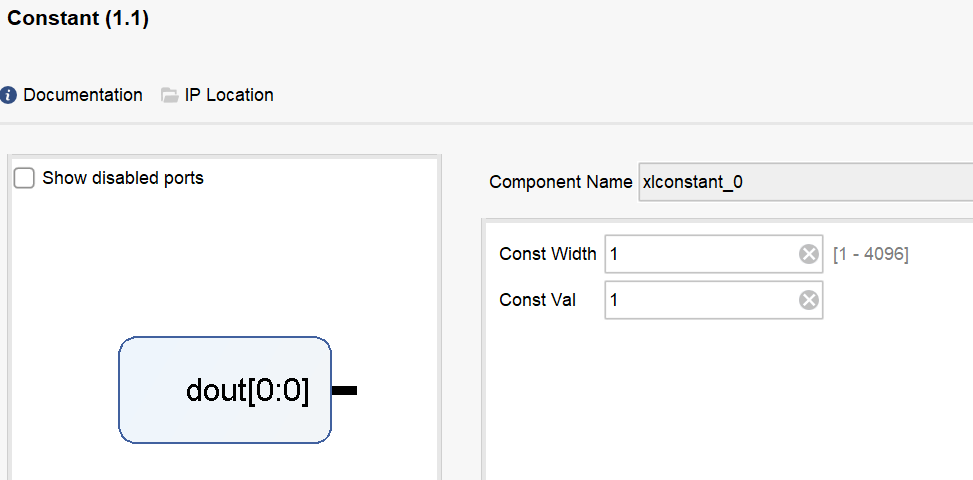Viewport: 973px width, 480px height.
Task: Click the IP Location folder icon
Action: click(x=169, y=96)
